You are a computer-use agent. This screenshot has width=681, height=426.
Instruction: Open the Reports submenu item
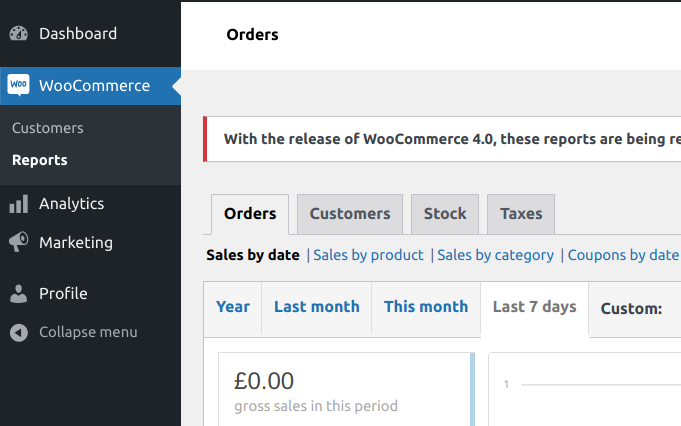tap(40, 160)
